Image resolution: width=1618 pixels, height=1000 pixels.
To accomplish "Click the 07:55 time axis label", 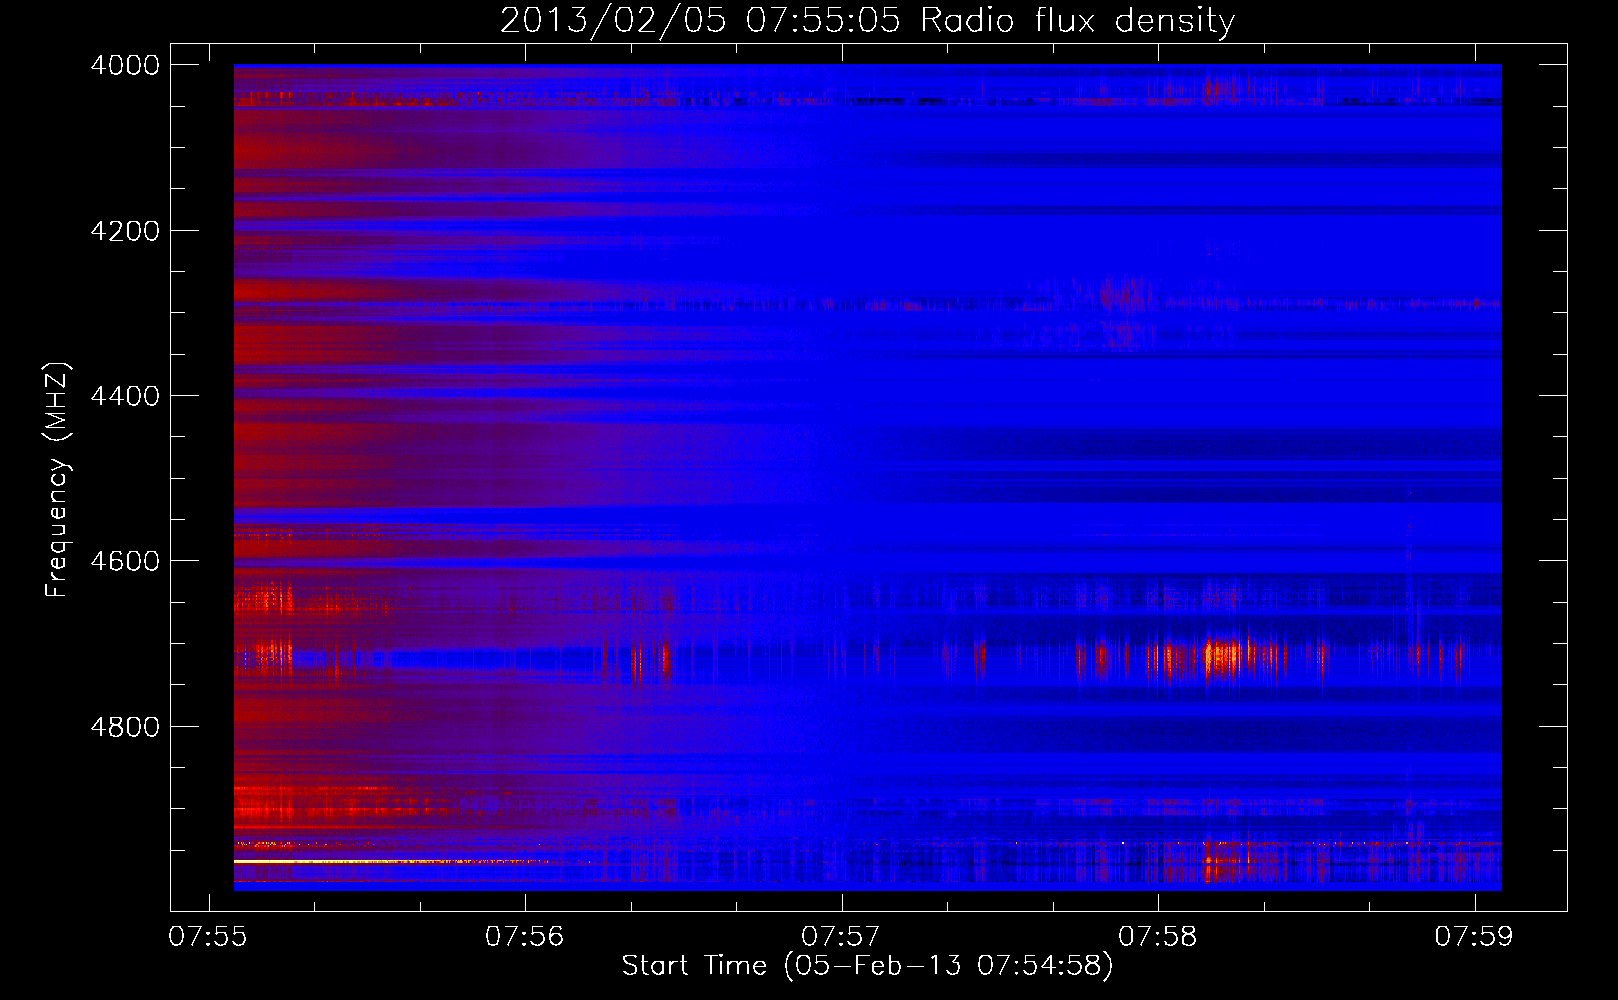I will (x=208, y=936).
